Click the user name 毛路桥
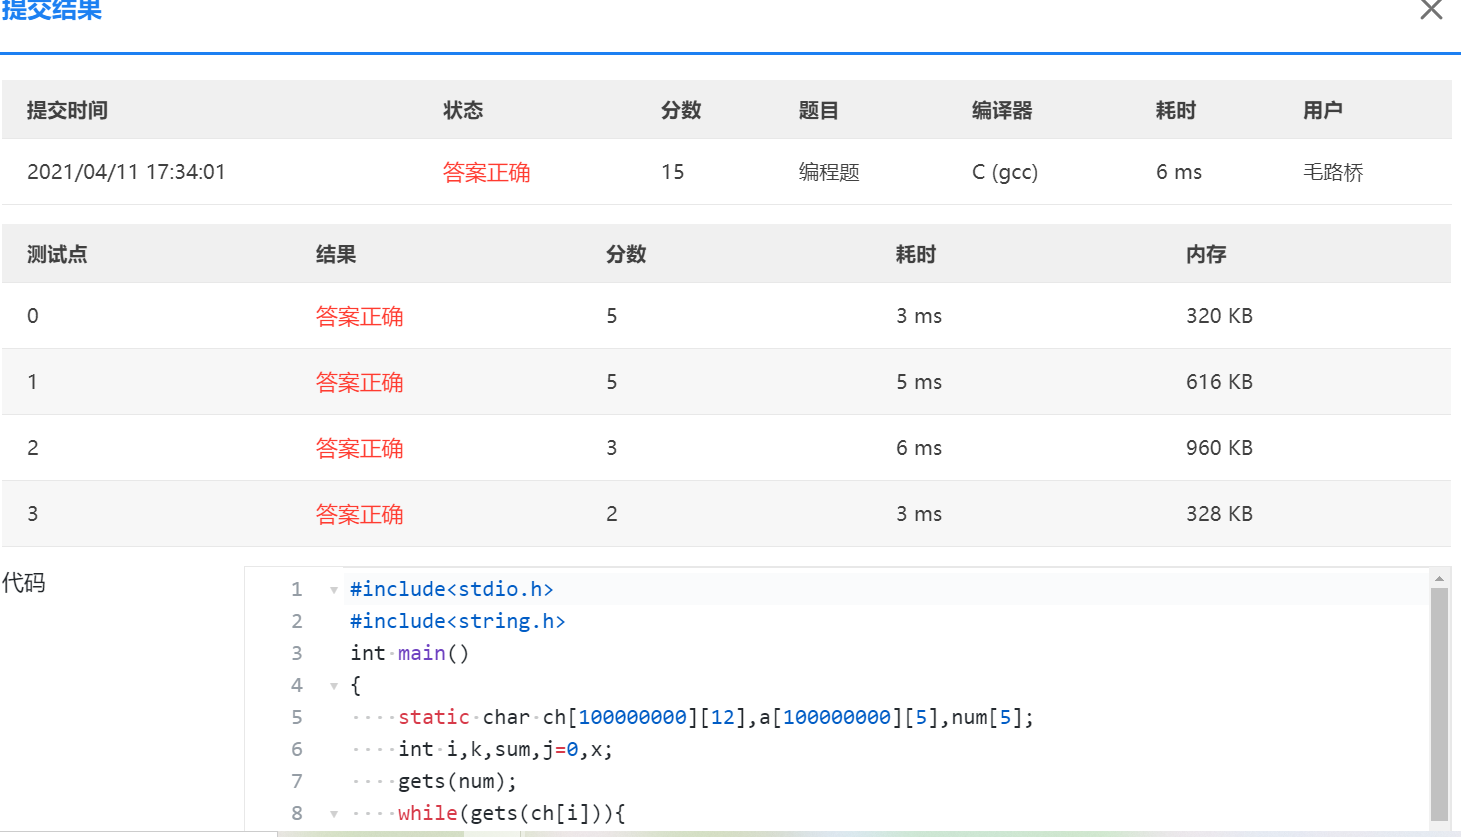 (x=1333, y=172)
